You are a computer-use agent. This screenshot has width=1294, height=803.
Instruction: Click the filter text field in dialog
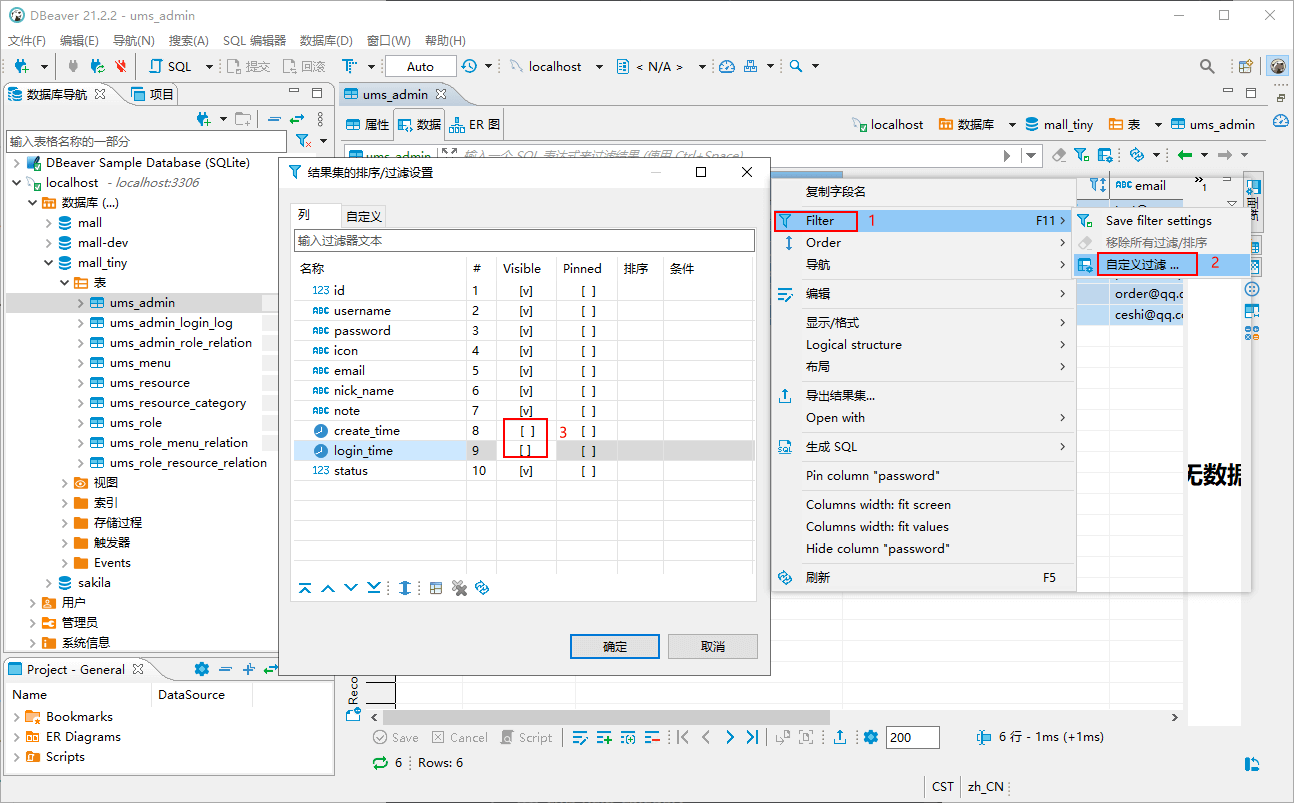524,241
